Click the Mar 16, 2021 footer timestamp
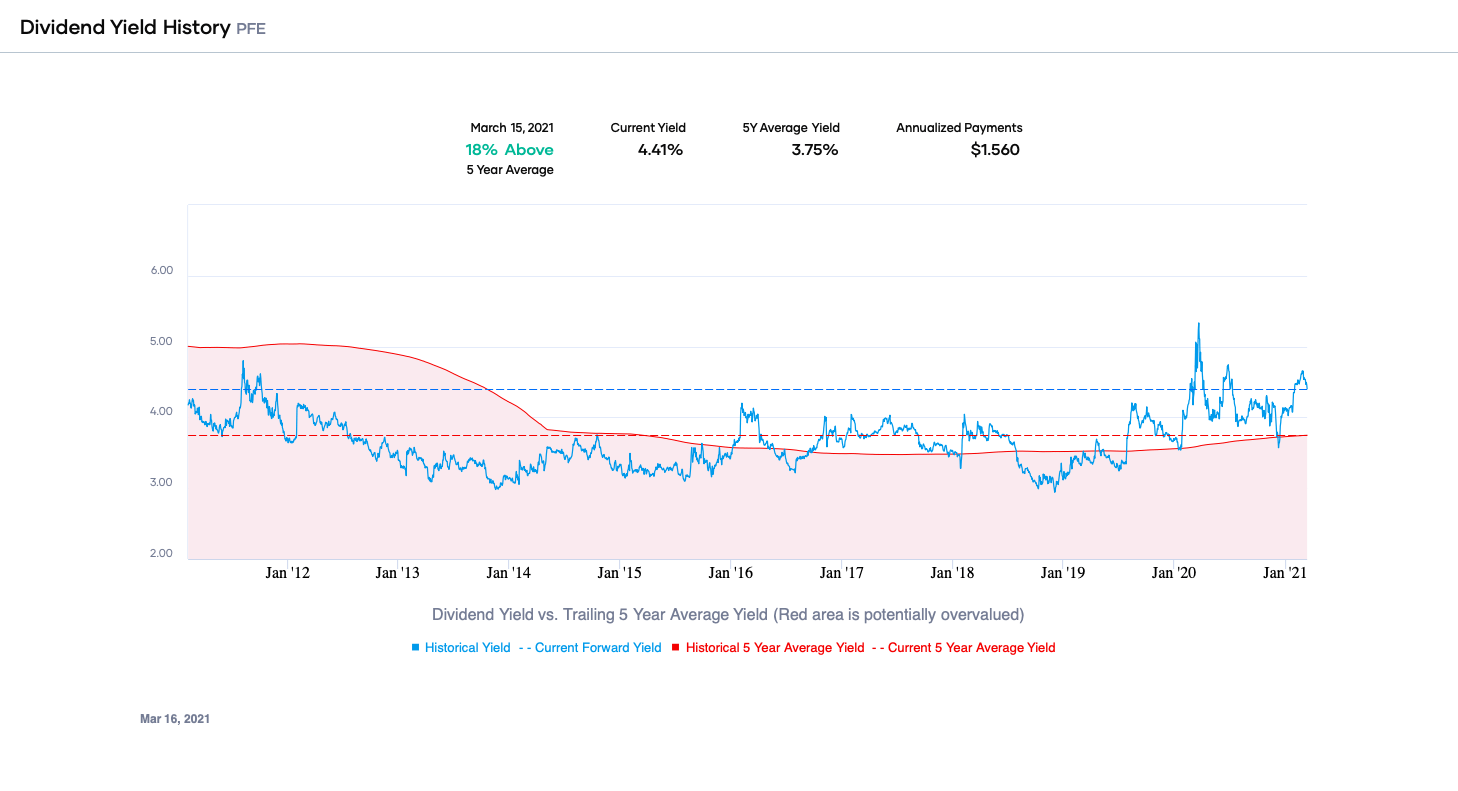Viewport: 1458px width, 791px height. 176,718
